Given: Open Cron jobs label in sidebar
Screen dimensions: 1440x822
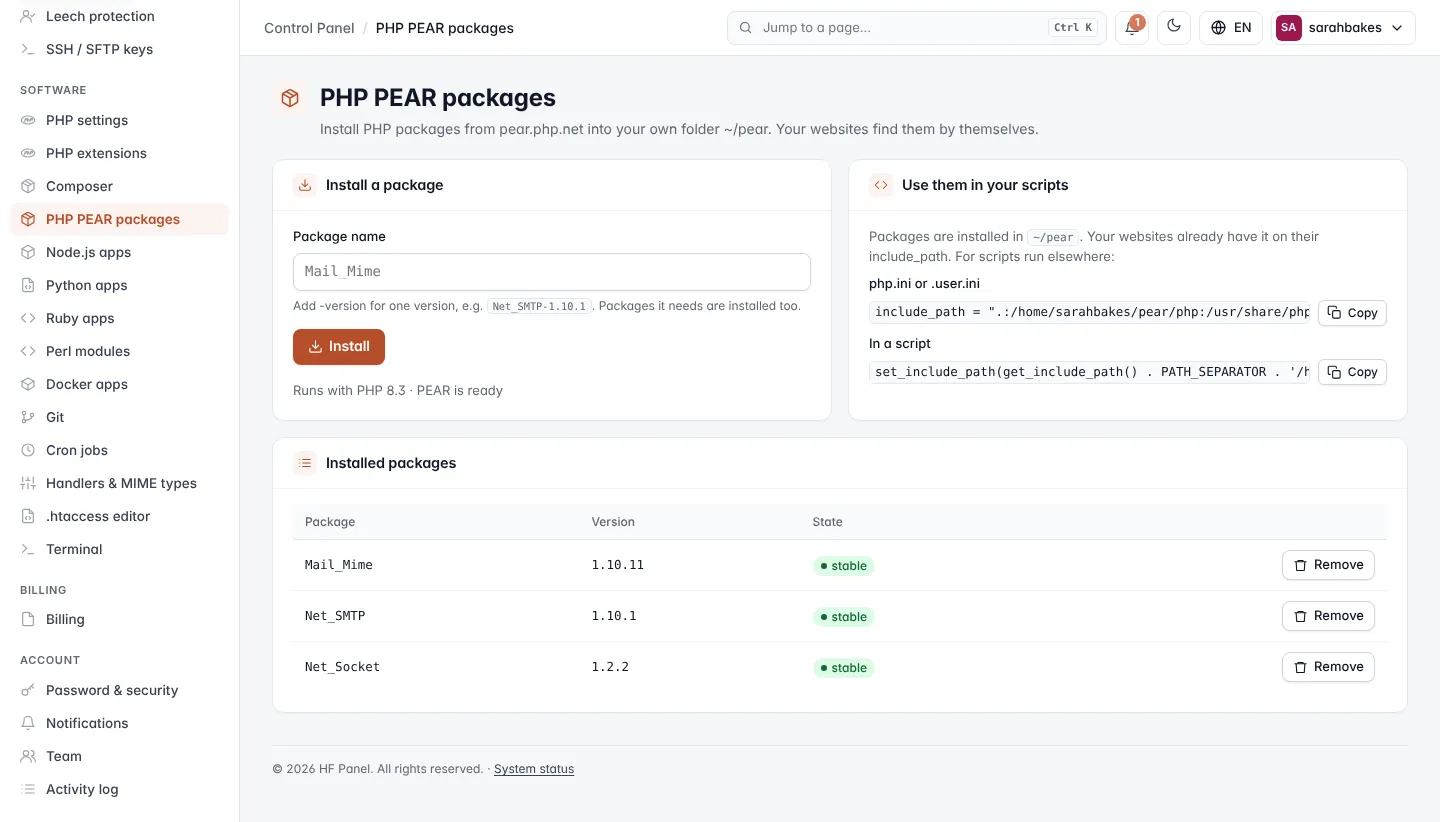Looking at the screenshot, I should click(x=77, y=450).
